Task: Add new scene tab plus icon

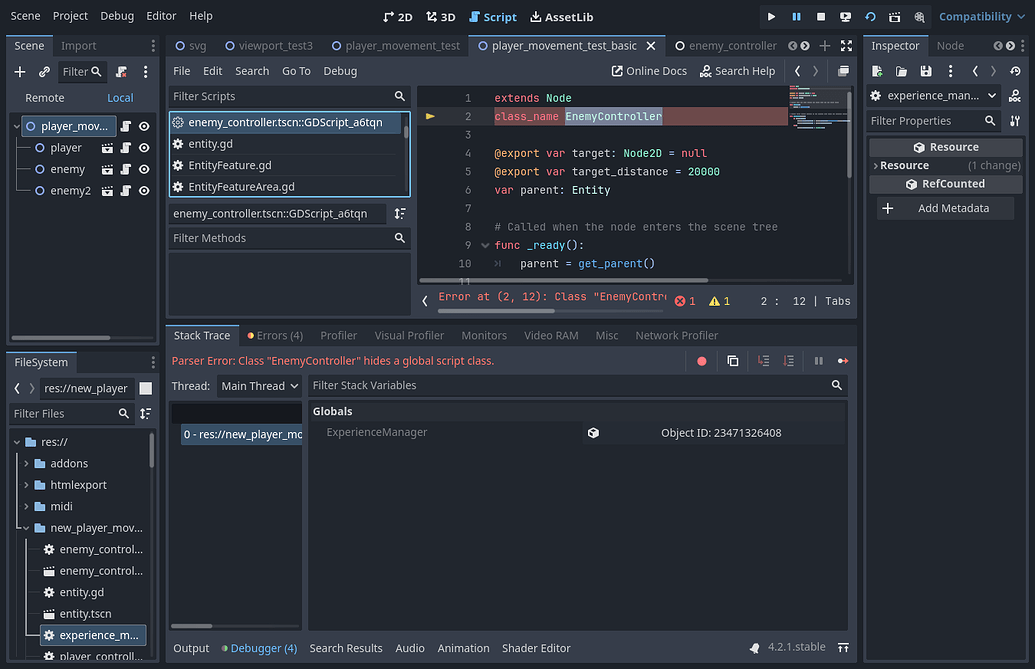Action: [824, 46]
